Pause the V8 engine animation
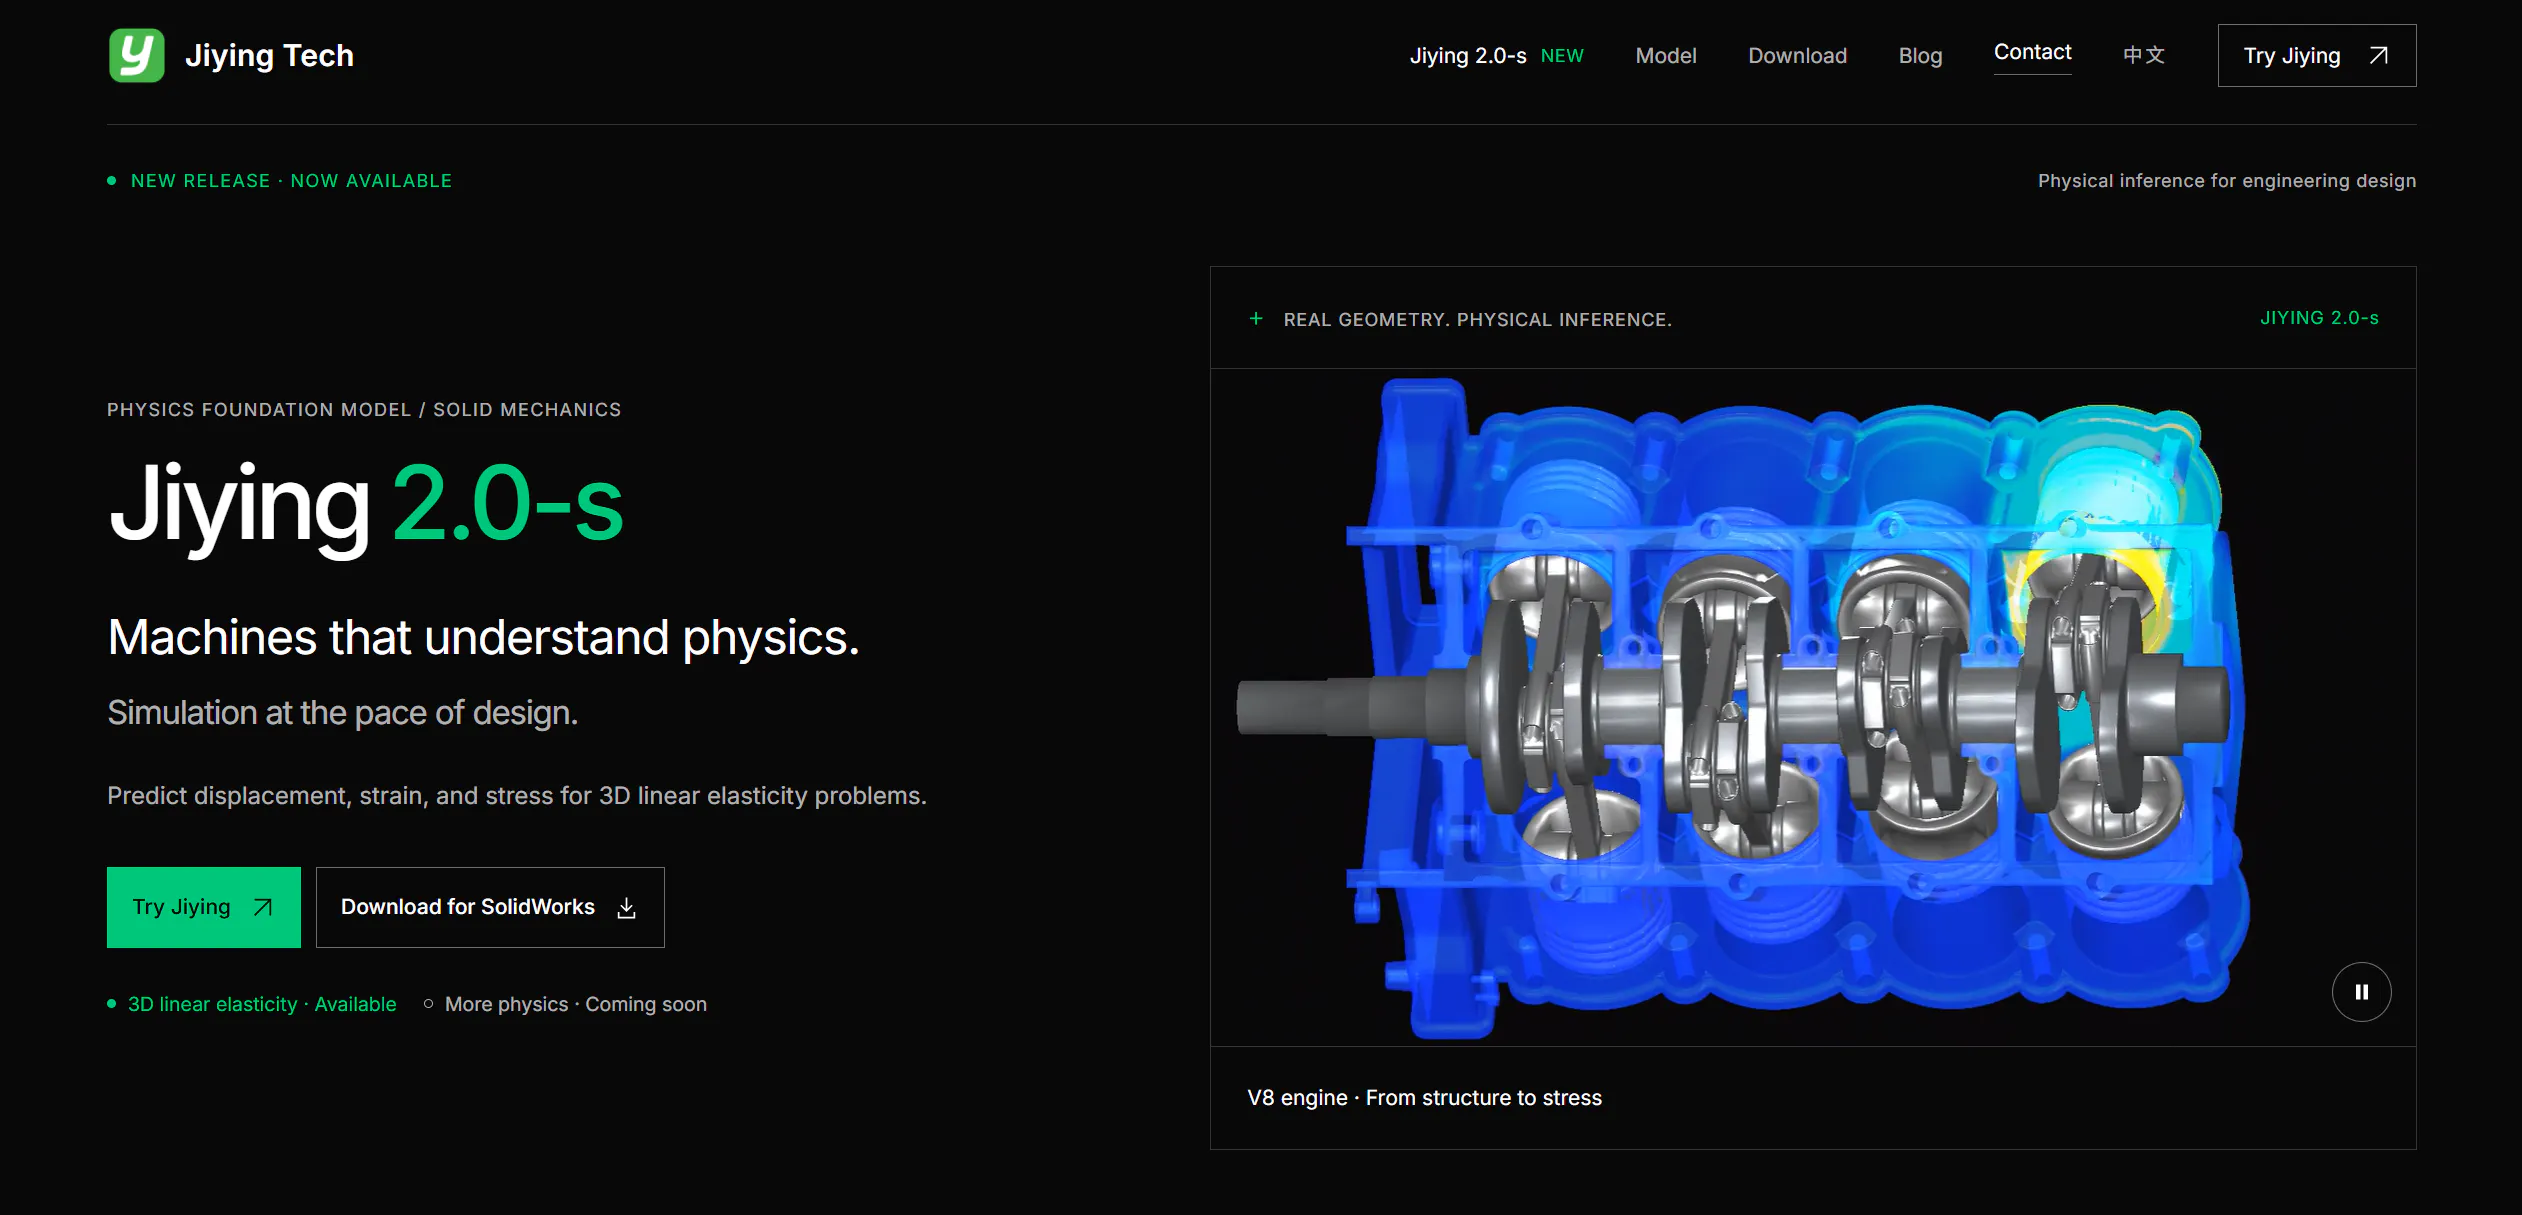 2361,992
